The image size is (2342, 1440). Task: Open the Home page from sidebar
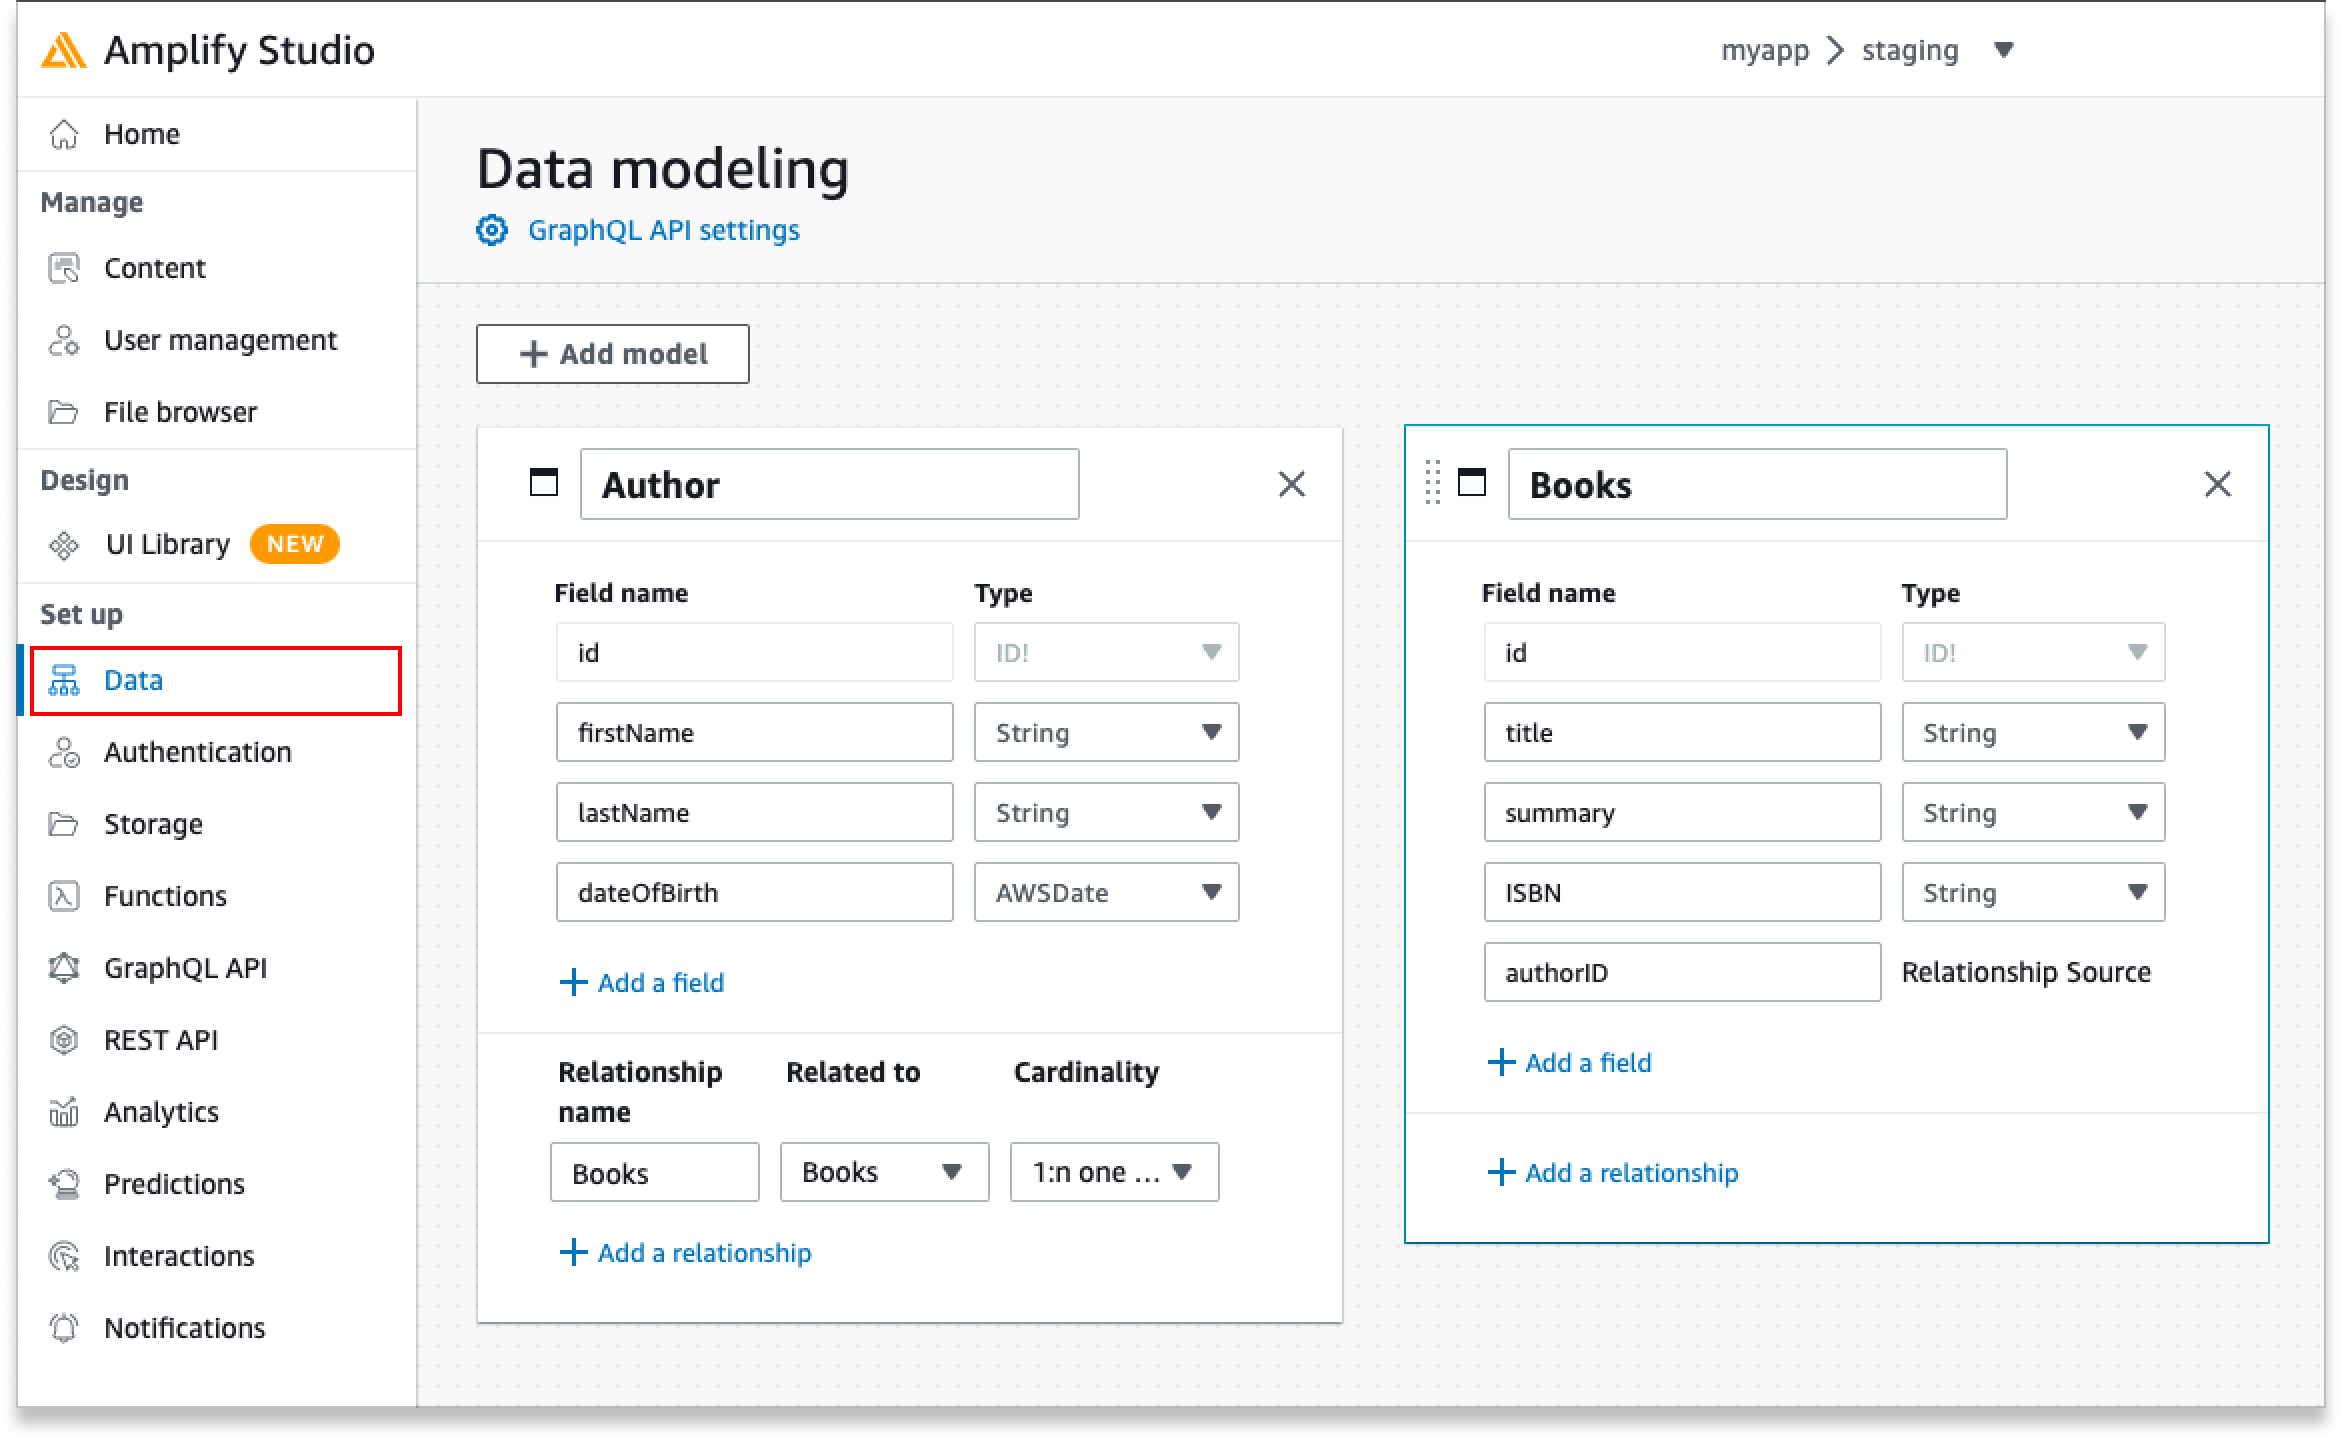(141, 133)
